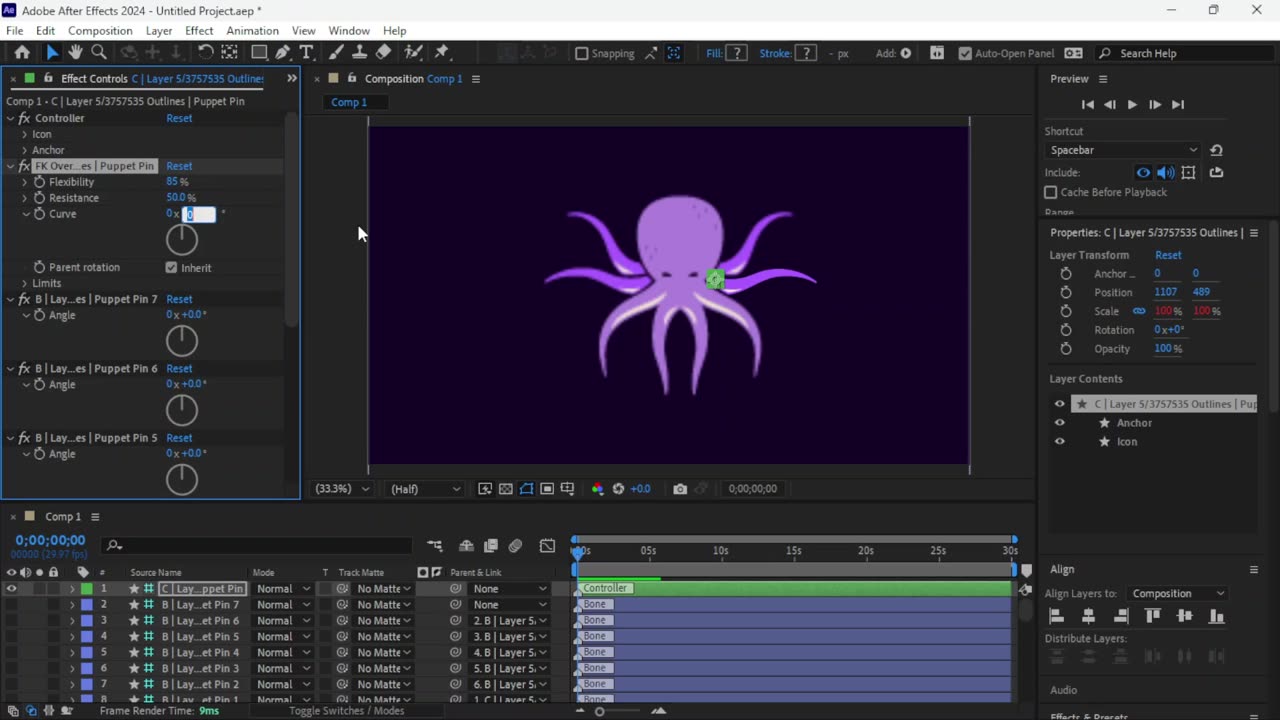Select the Clone Stamp tool
Image resolution: width=1280 pixels, height=720 pixels.
pos(360,53)
